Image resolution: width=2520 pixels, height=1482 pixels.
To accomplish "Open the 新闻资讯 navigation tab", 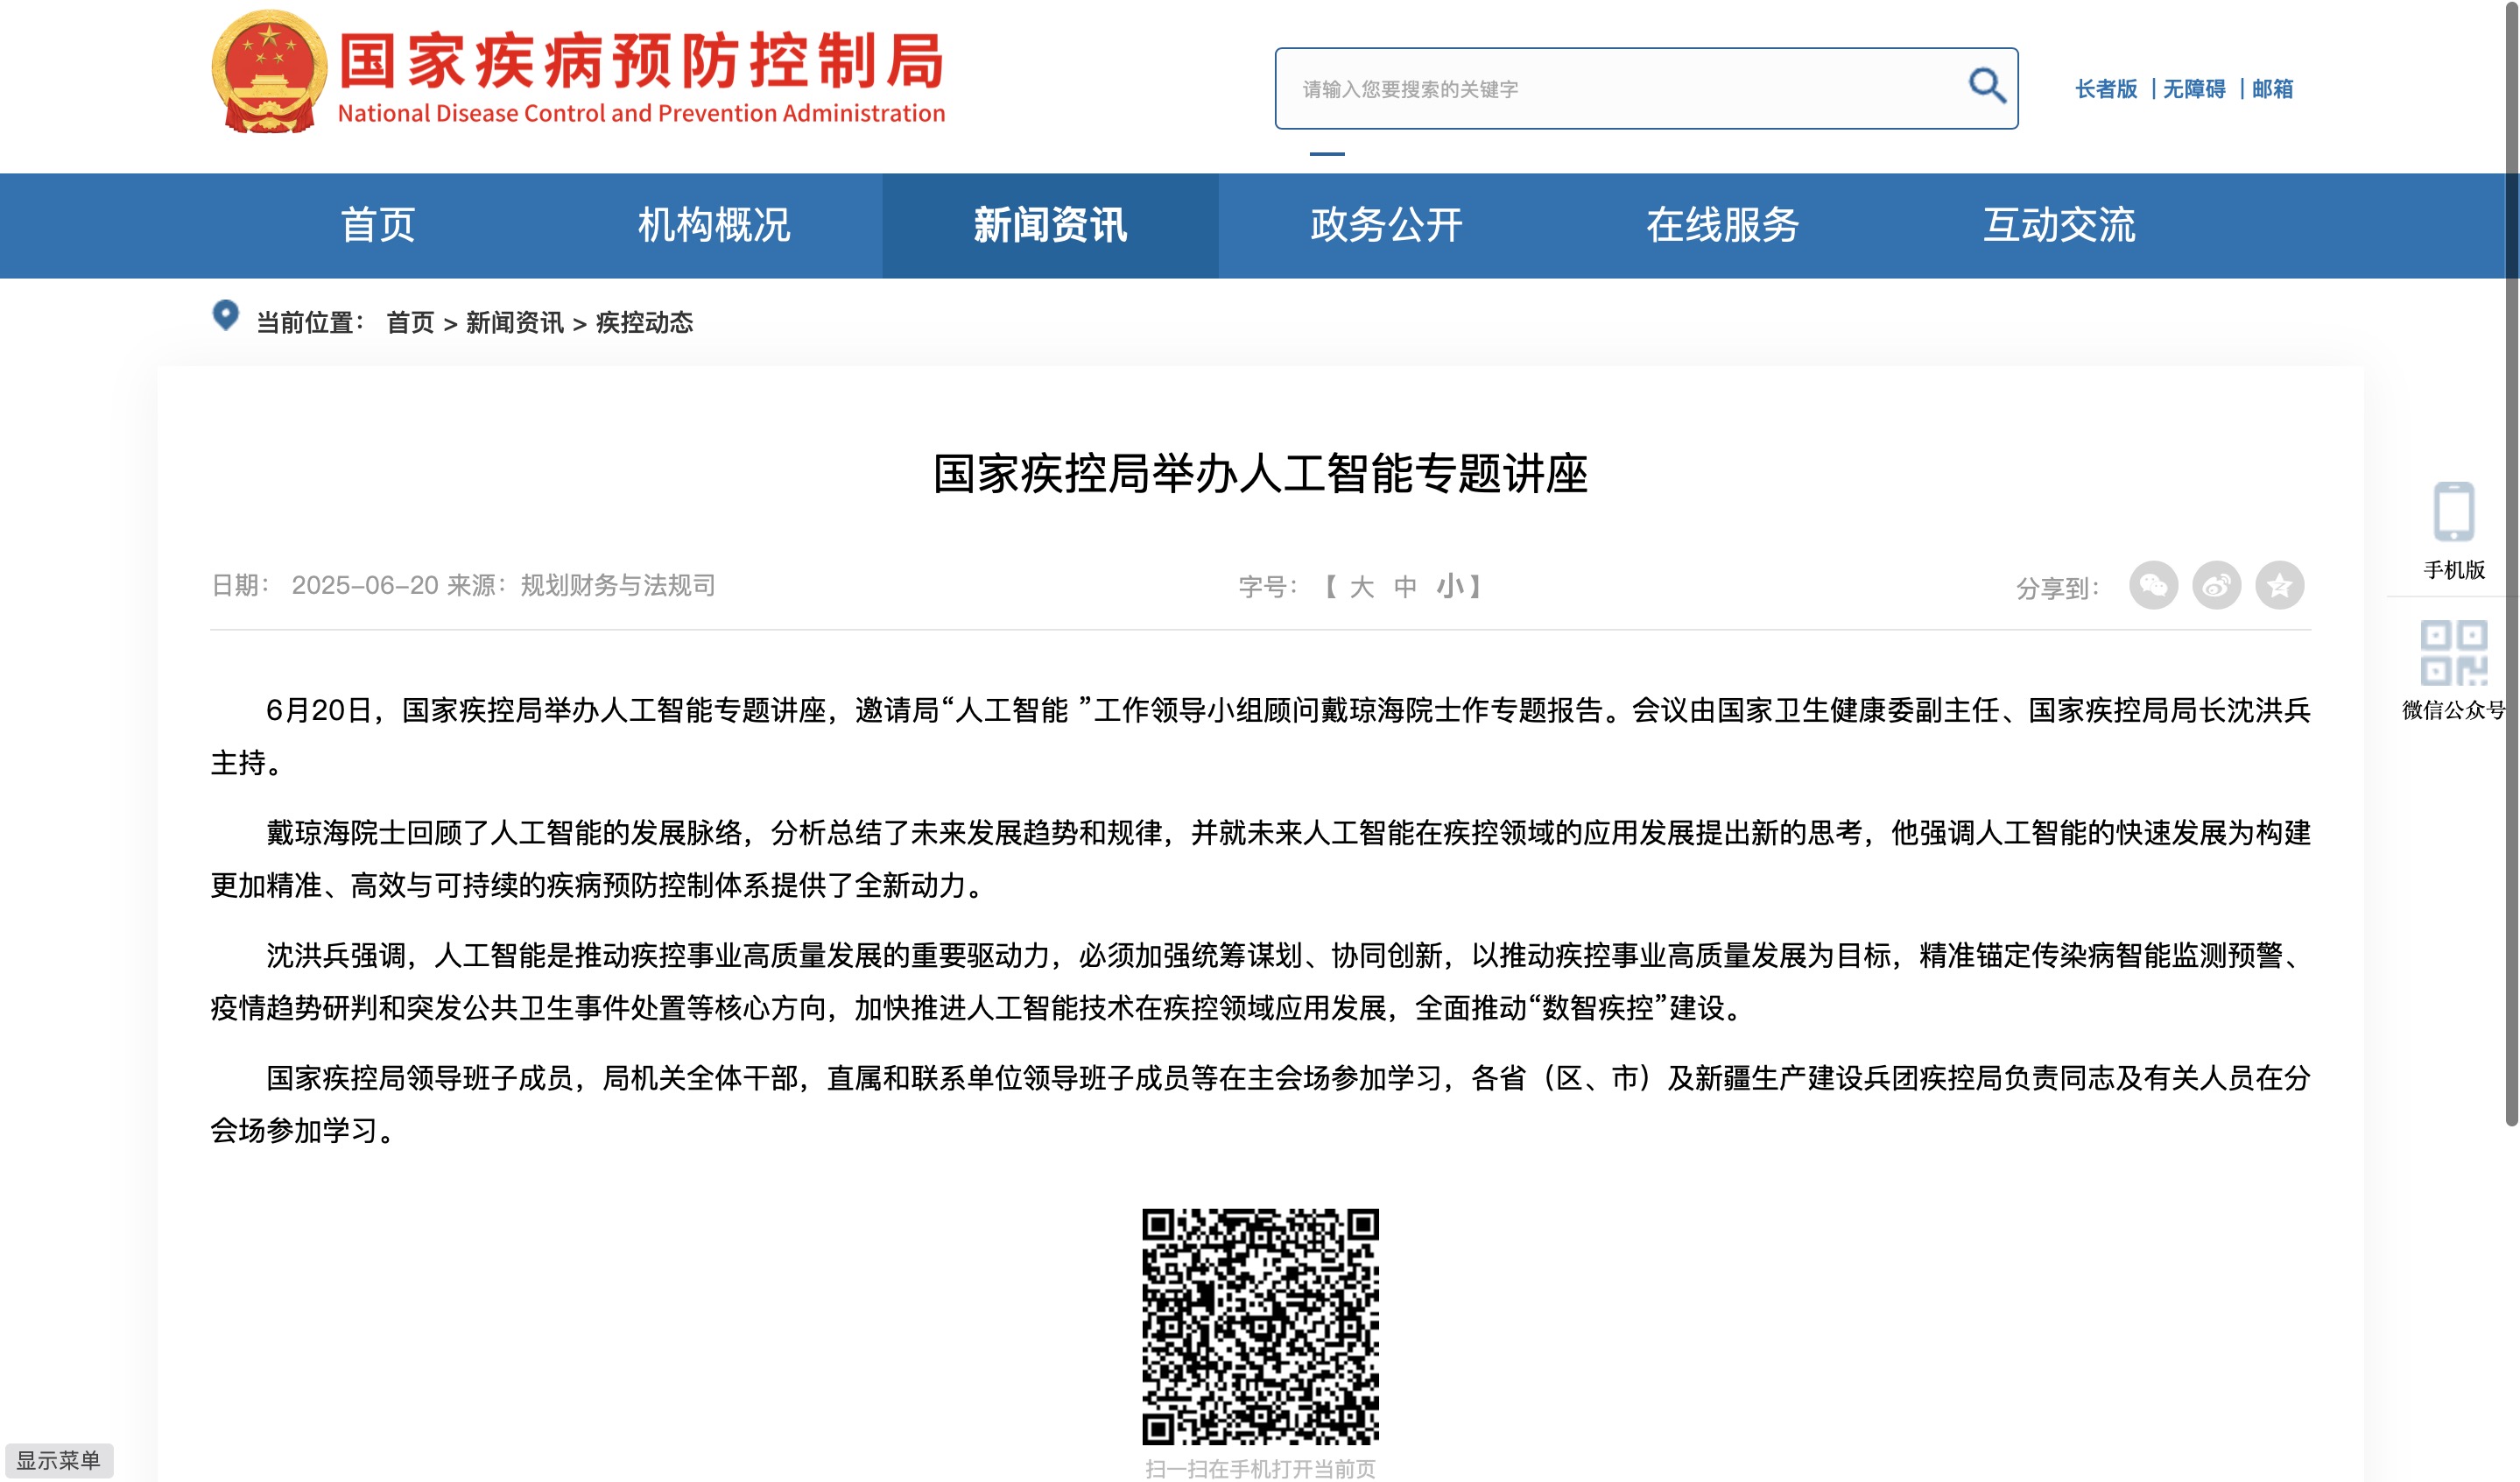I will tap(1050, 225).
